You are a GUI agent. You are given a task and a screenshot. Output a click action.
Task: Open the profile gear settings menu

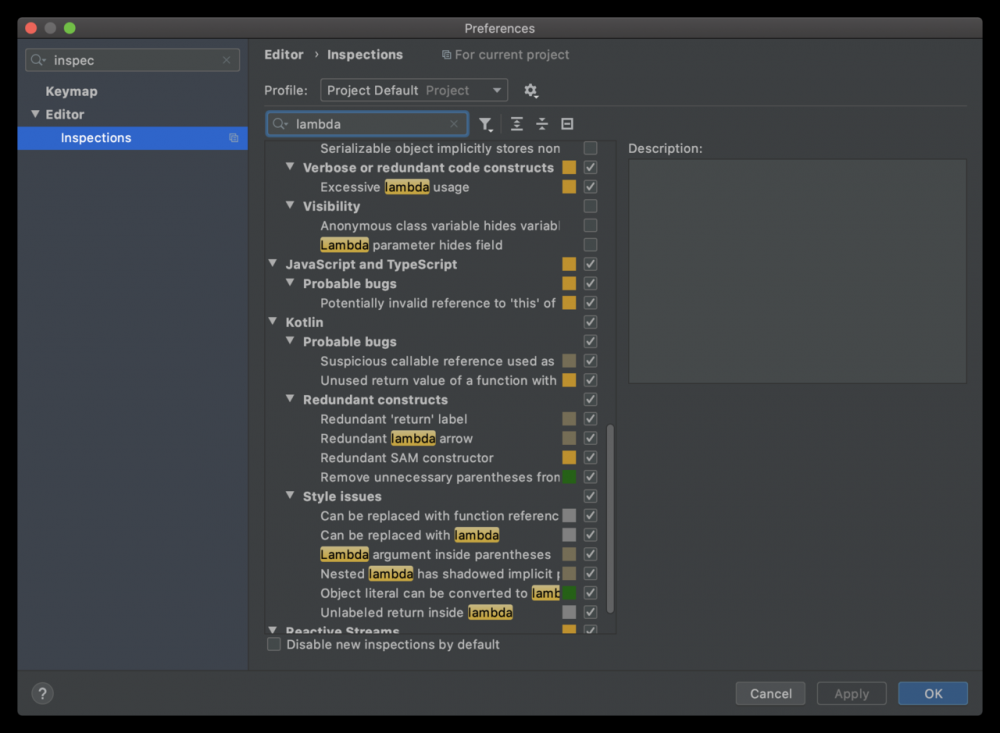[531, 91]
